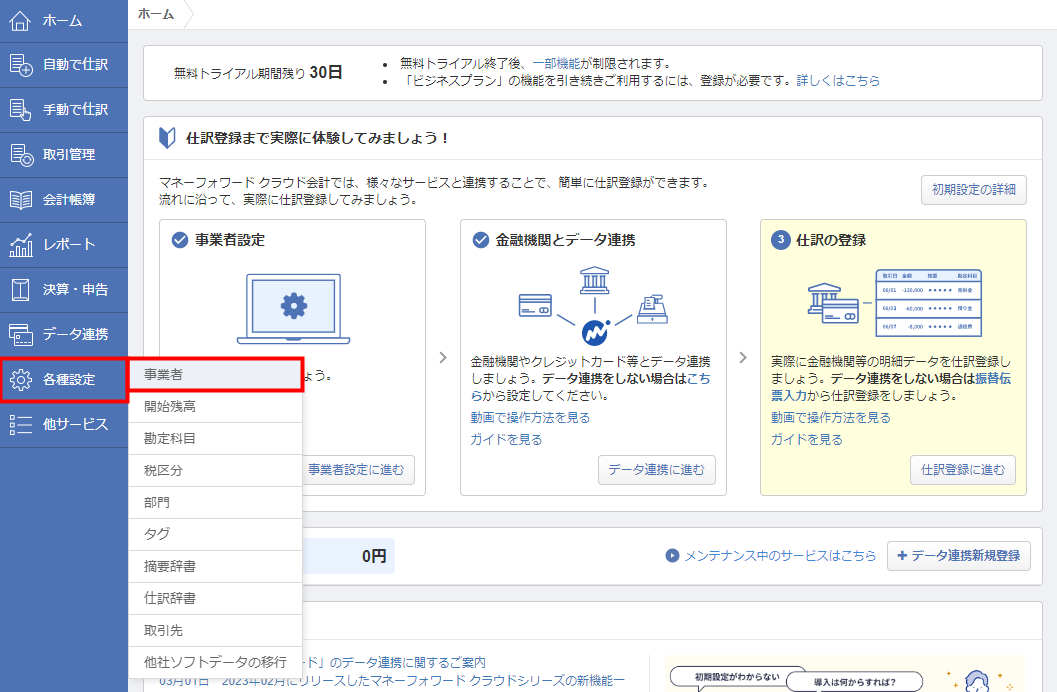Click the checkmark beside 金融機関とデータ連携
The height and width of the screenshot is (692, 1057).
(481, 240)
